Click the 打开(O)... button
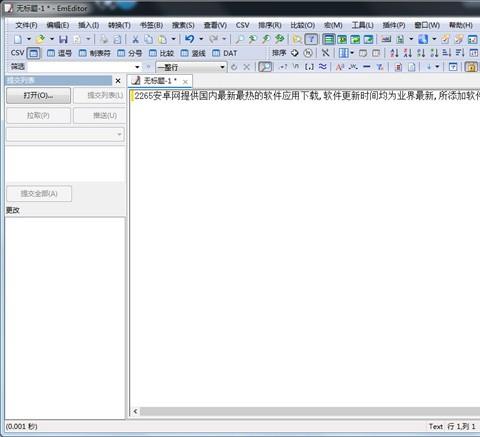Image resolution: width=480 pixels, height=437 pixels. coord(38,96)
